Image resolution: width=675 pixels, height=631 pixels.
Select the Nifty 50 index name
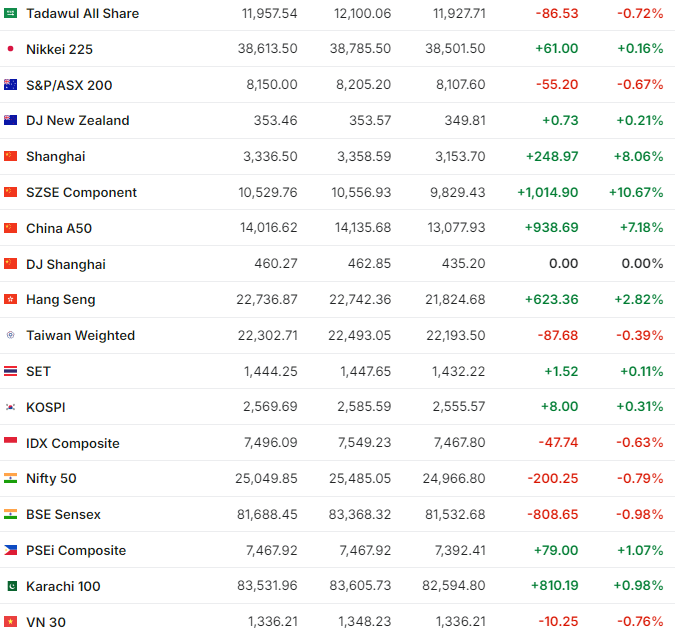[51, 479]
